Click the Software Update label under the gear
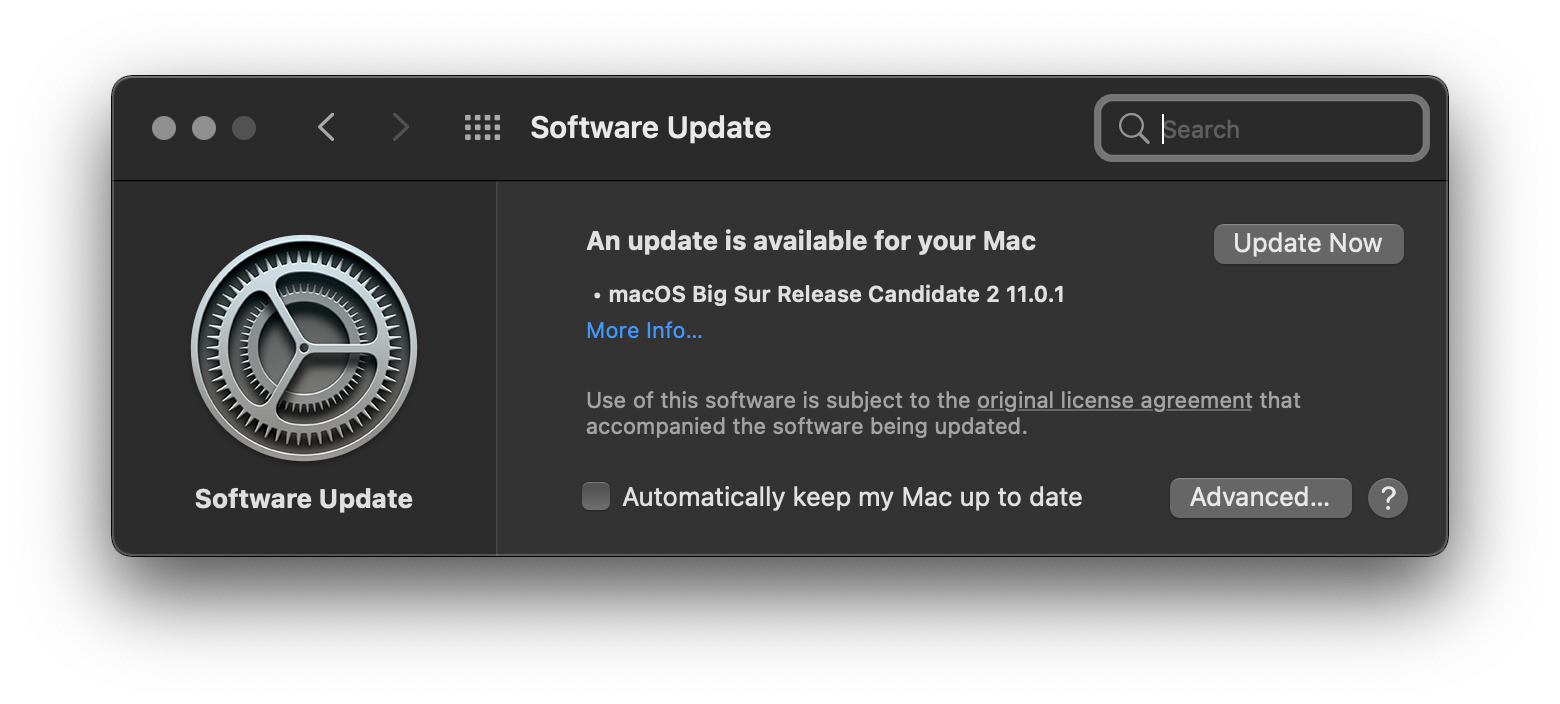This screenshot has height=704, width=1560. click(x=304, y=499)
